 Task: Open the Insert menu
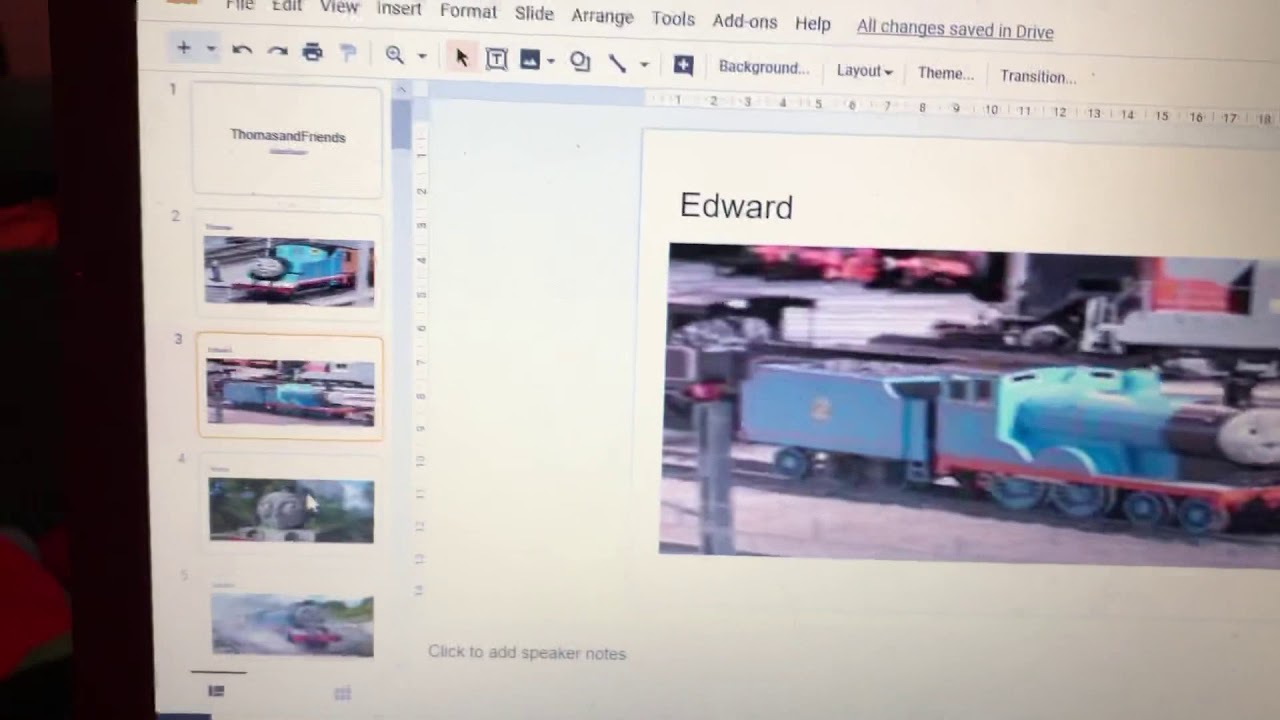tap(399, 9)
